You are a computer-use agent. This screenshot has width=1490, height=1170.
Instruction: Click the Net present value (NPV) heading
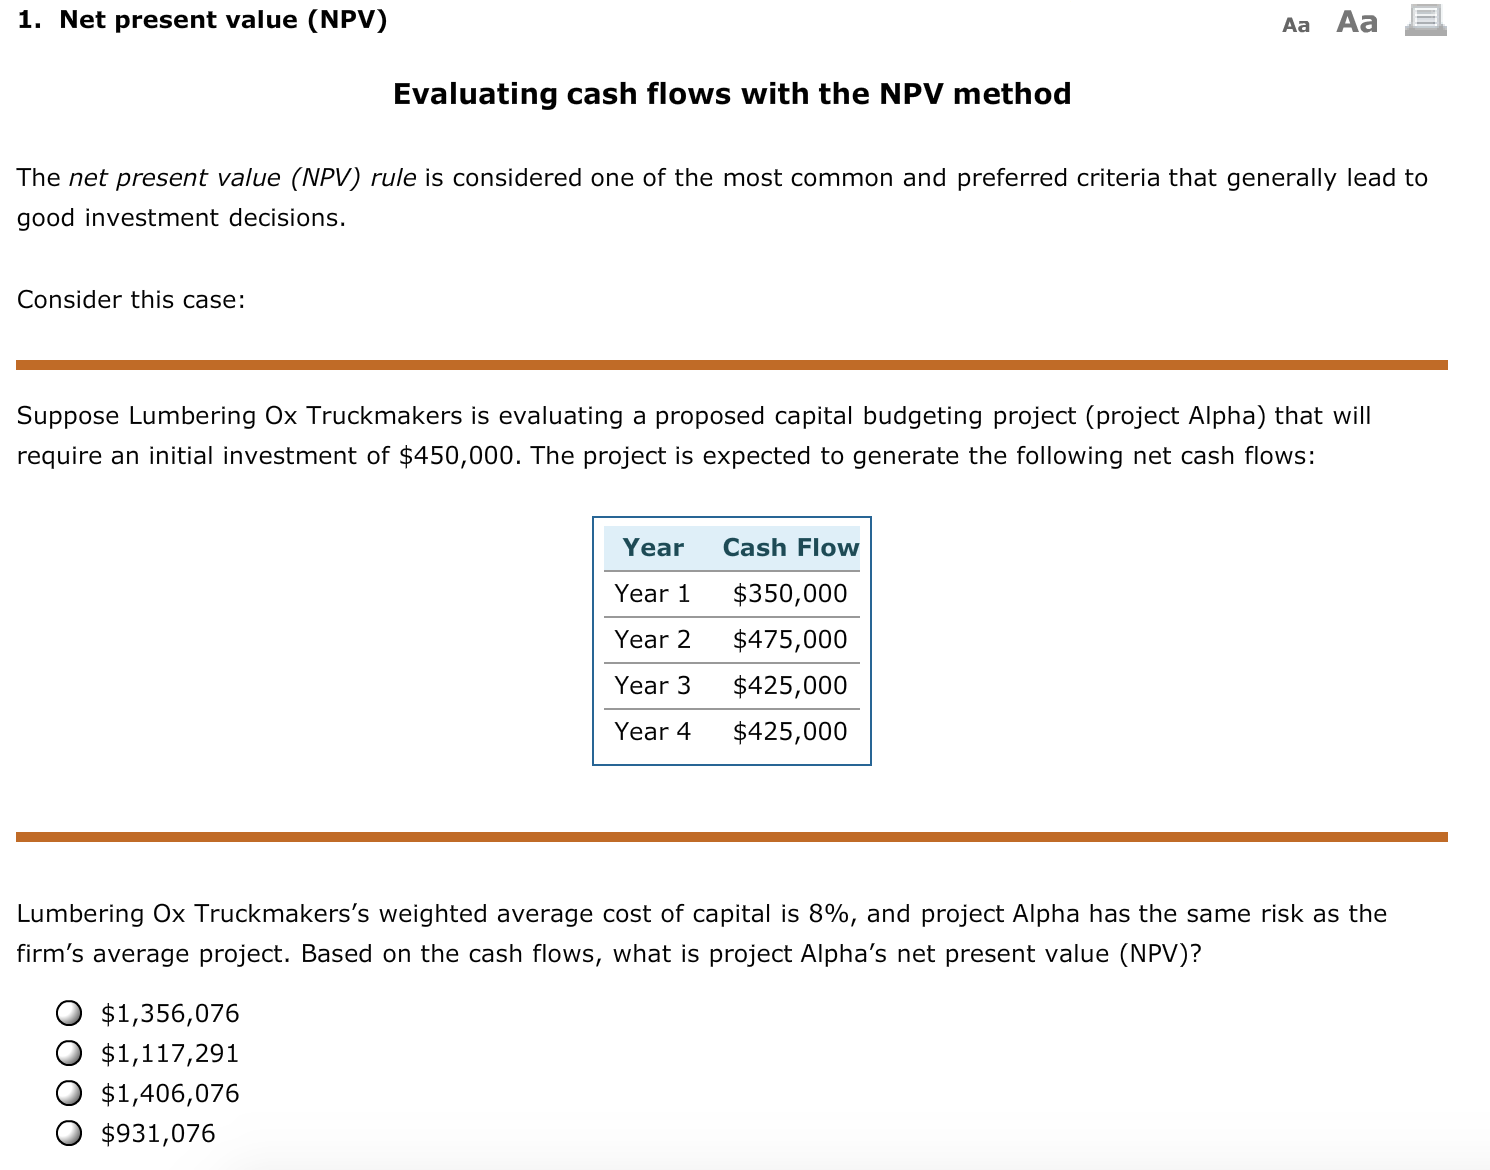pyautogui.click(x=200, y=19)
